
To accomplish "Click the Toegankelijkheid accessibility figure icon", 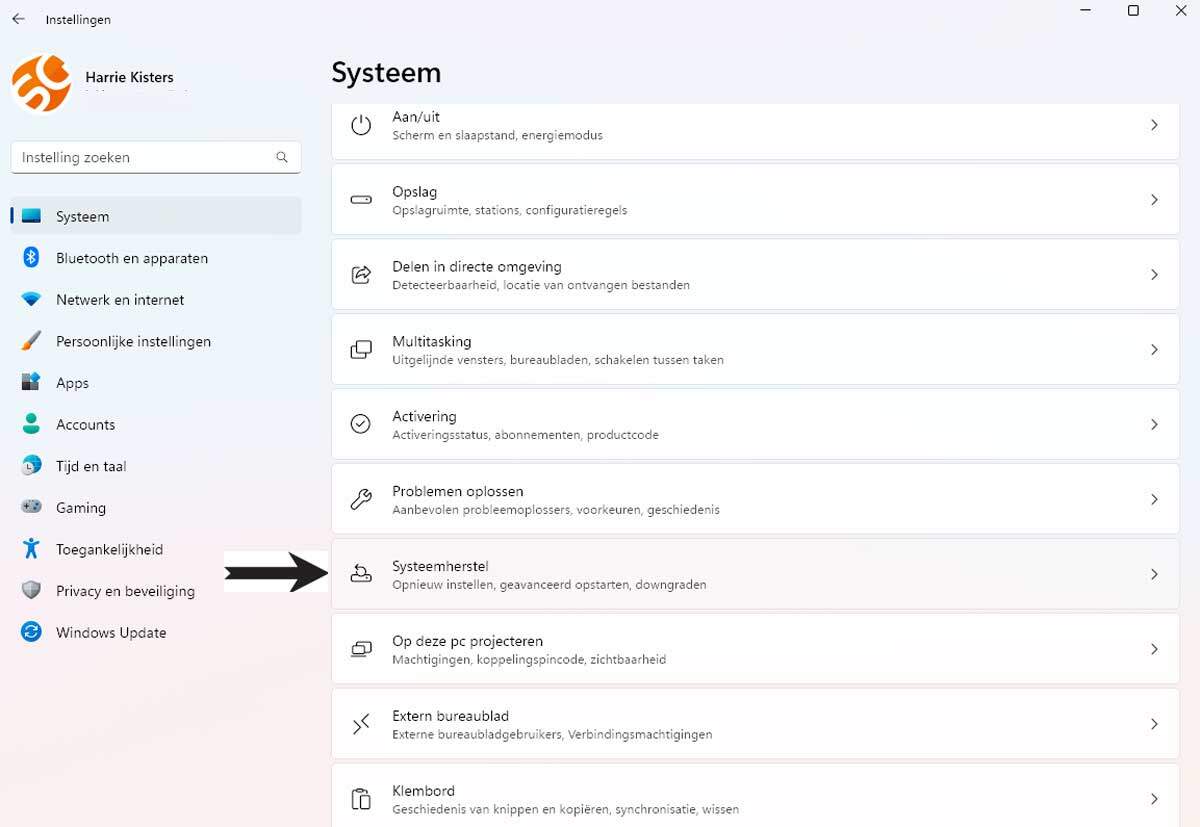I will pyautogui.click(x=31, y=549).
